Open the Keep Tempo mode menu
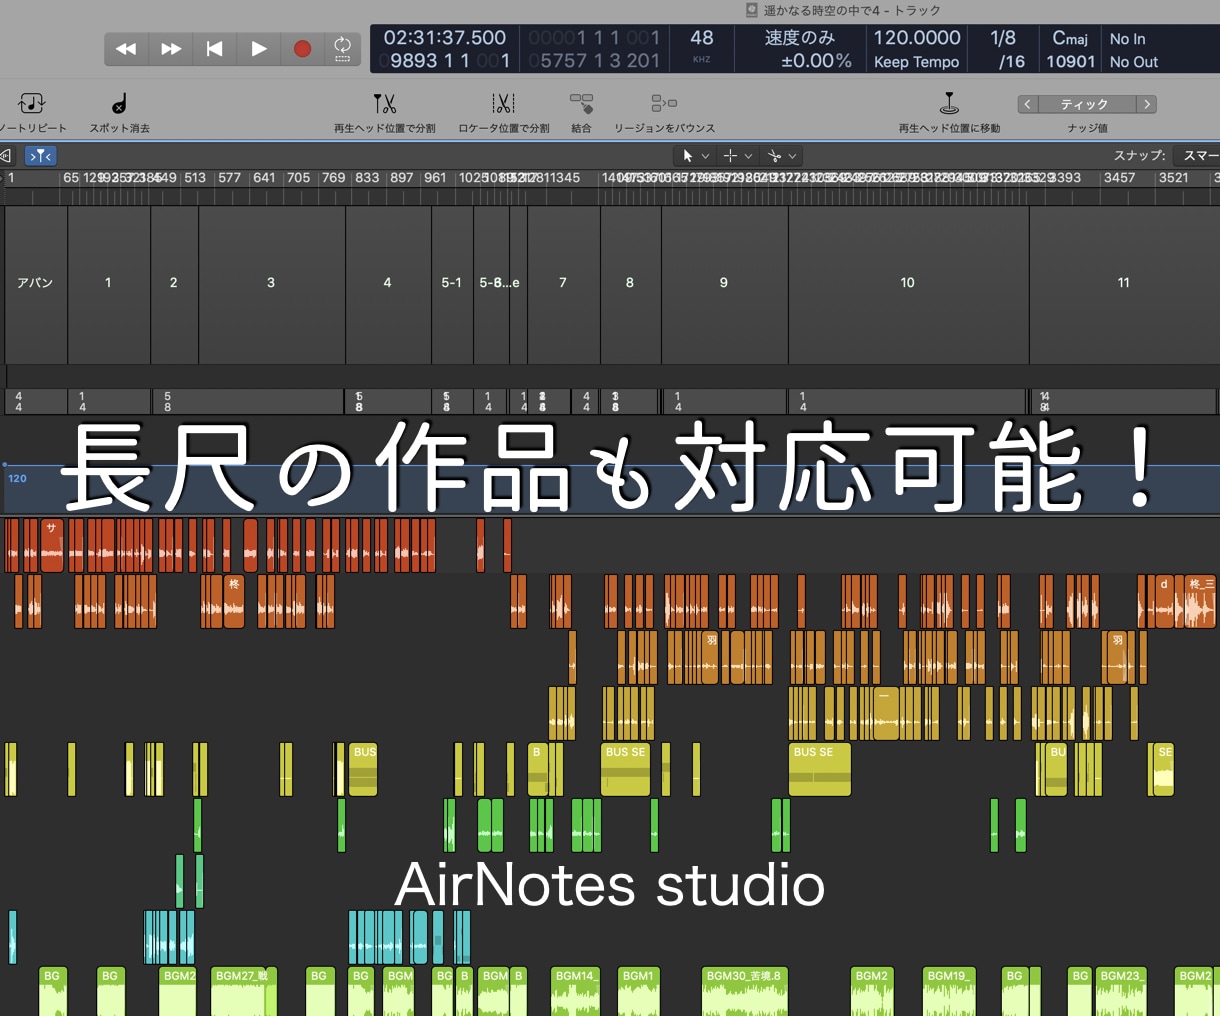Image resolution: width=1220 pixels, height=1016 pixels. [916, 62]
